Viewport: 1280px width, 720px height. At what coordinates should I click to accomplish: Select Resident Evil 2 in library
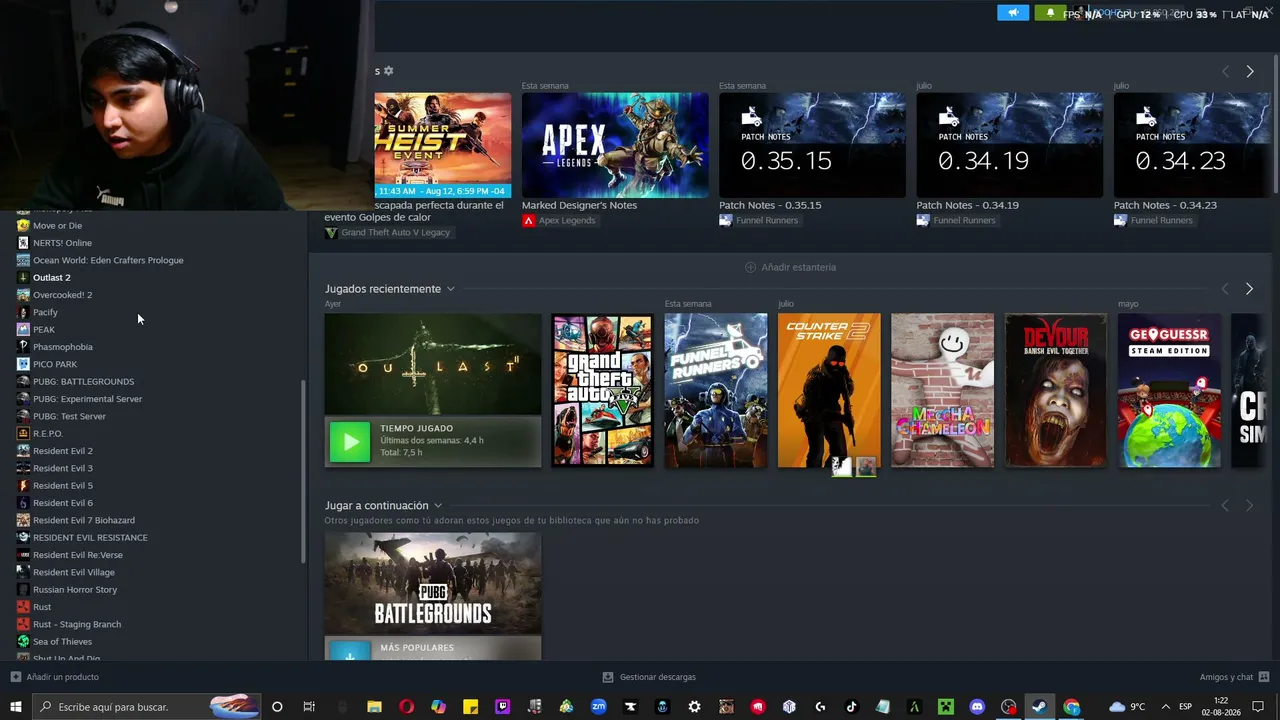tap(62, 451)
